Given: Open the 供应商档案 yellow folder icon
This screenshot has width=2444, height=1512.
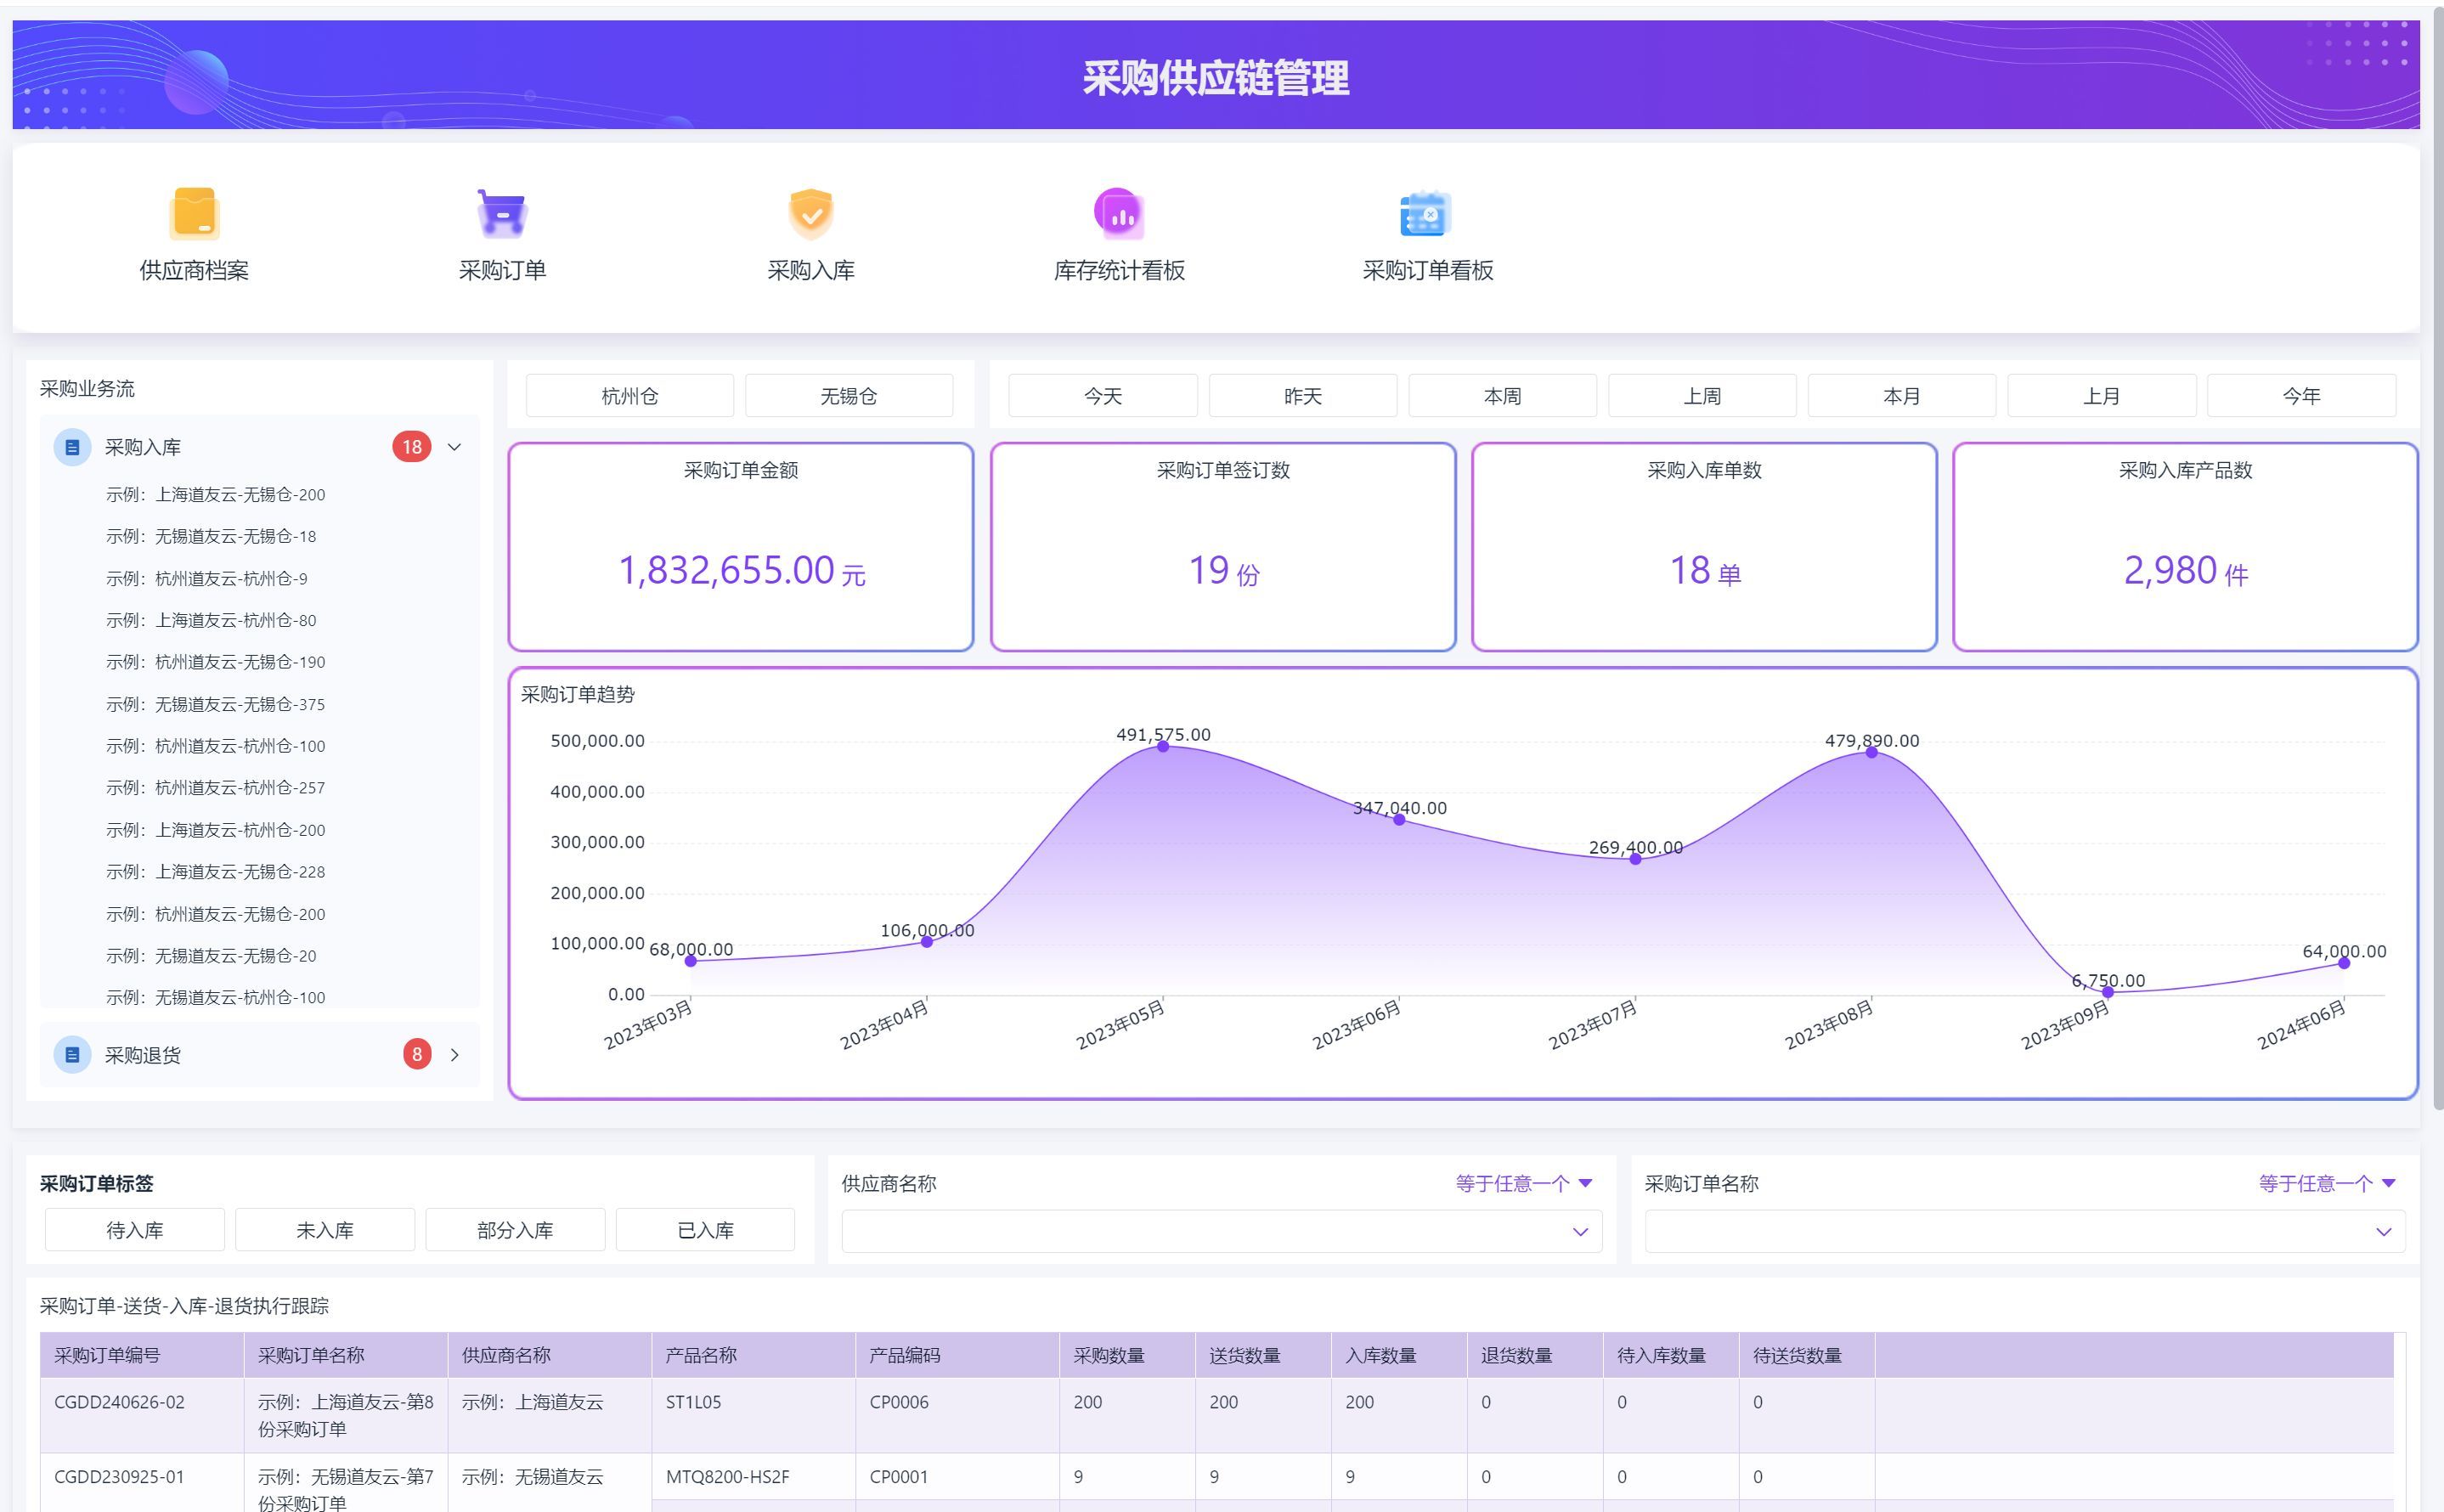Looking at the screenshot, I should (x=194, y=213).
